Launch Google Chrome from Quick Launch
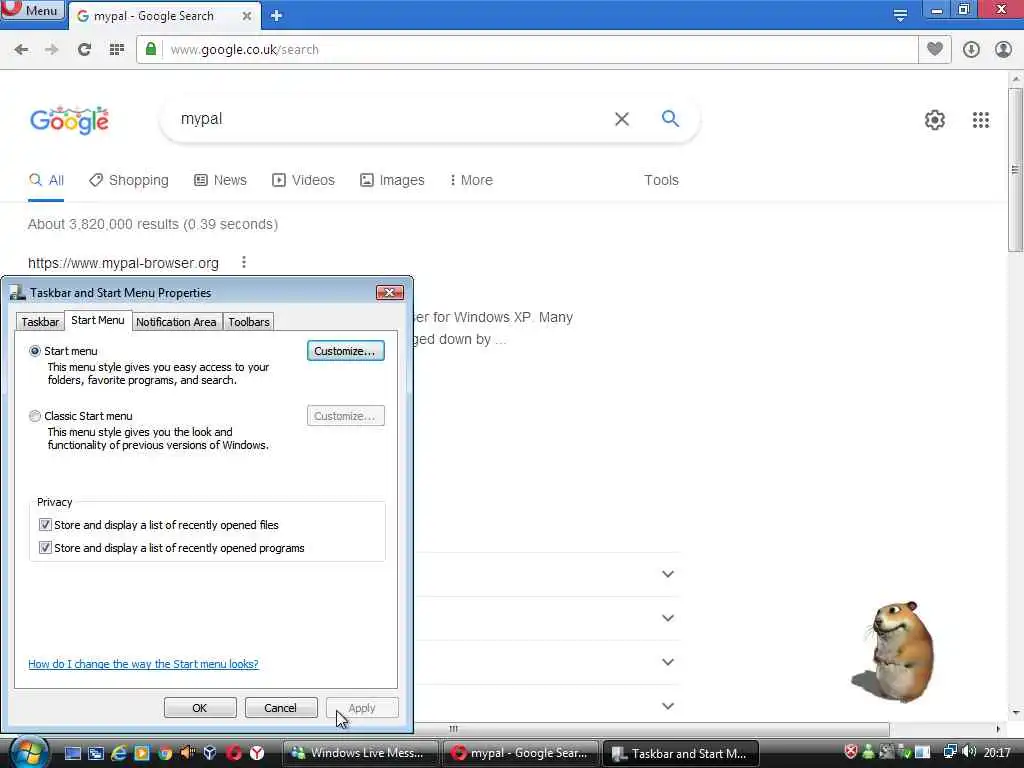 pyautogui.click(x=165, y=753)
